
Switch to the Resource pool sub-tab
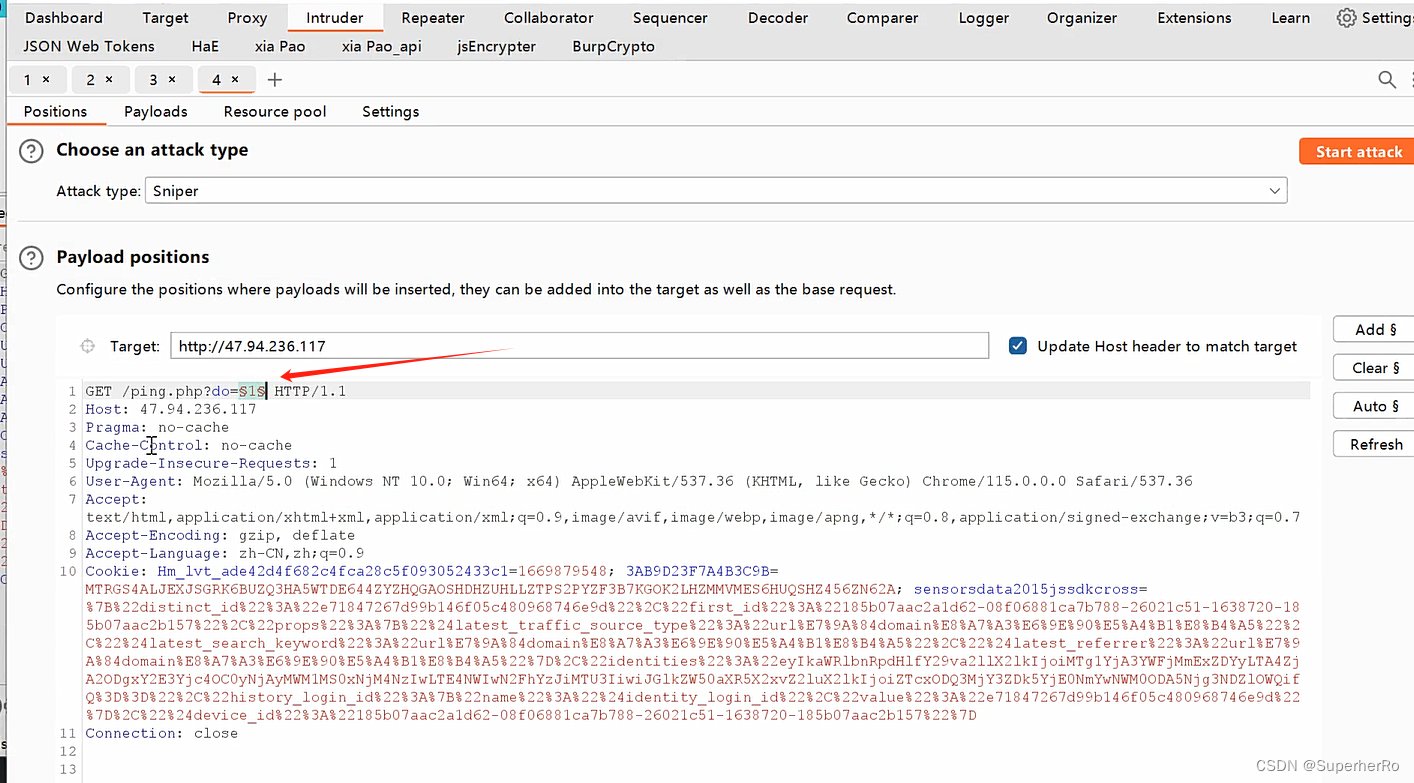(275, 111)
